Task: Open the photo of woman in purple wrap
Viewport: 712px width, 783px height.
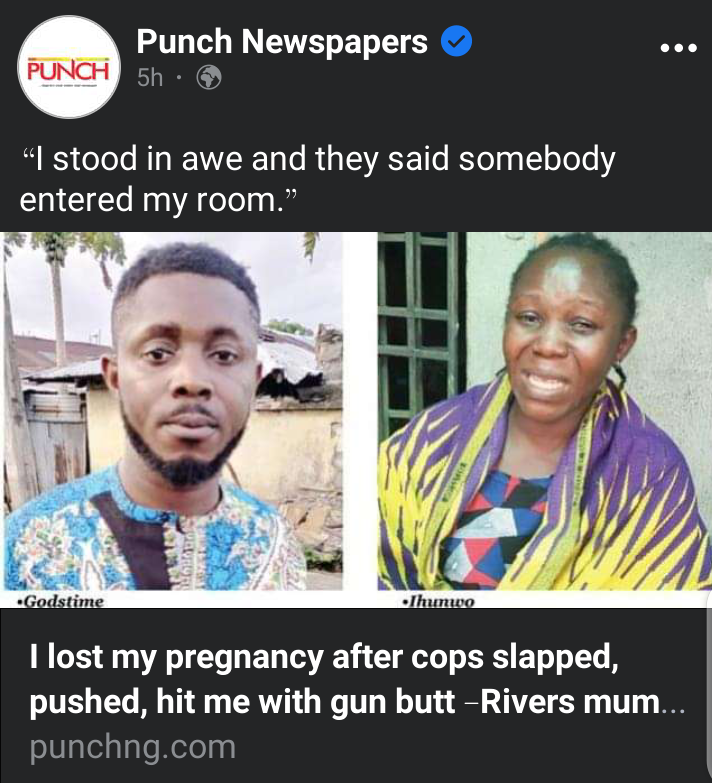Action: [x=544, y=411]
